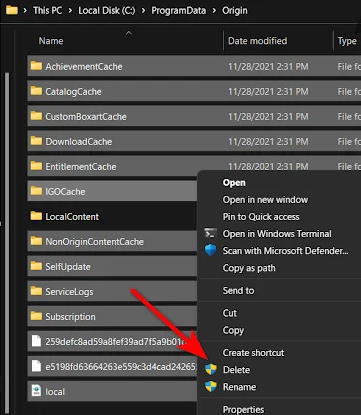Click the LocalContent folder icon
Viewport: 361px width, 415px height.
[x=36, y=216]
